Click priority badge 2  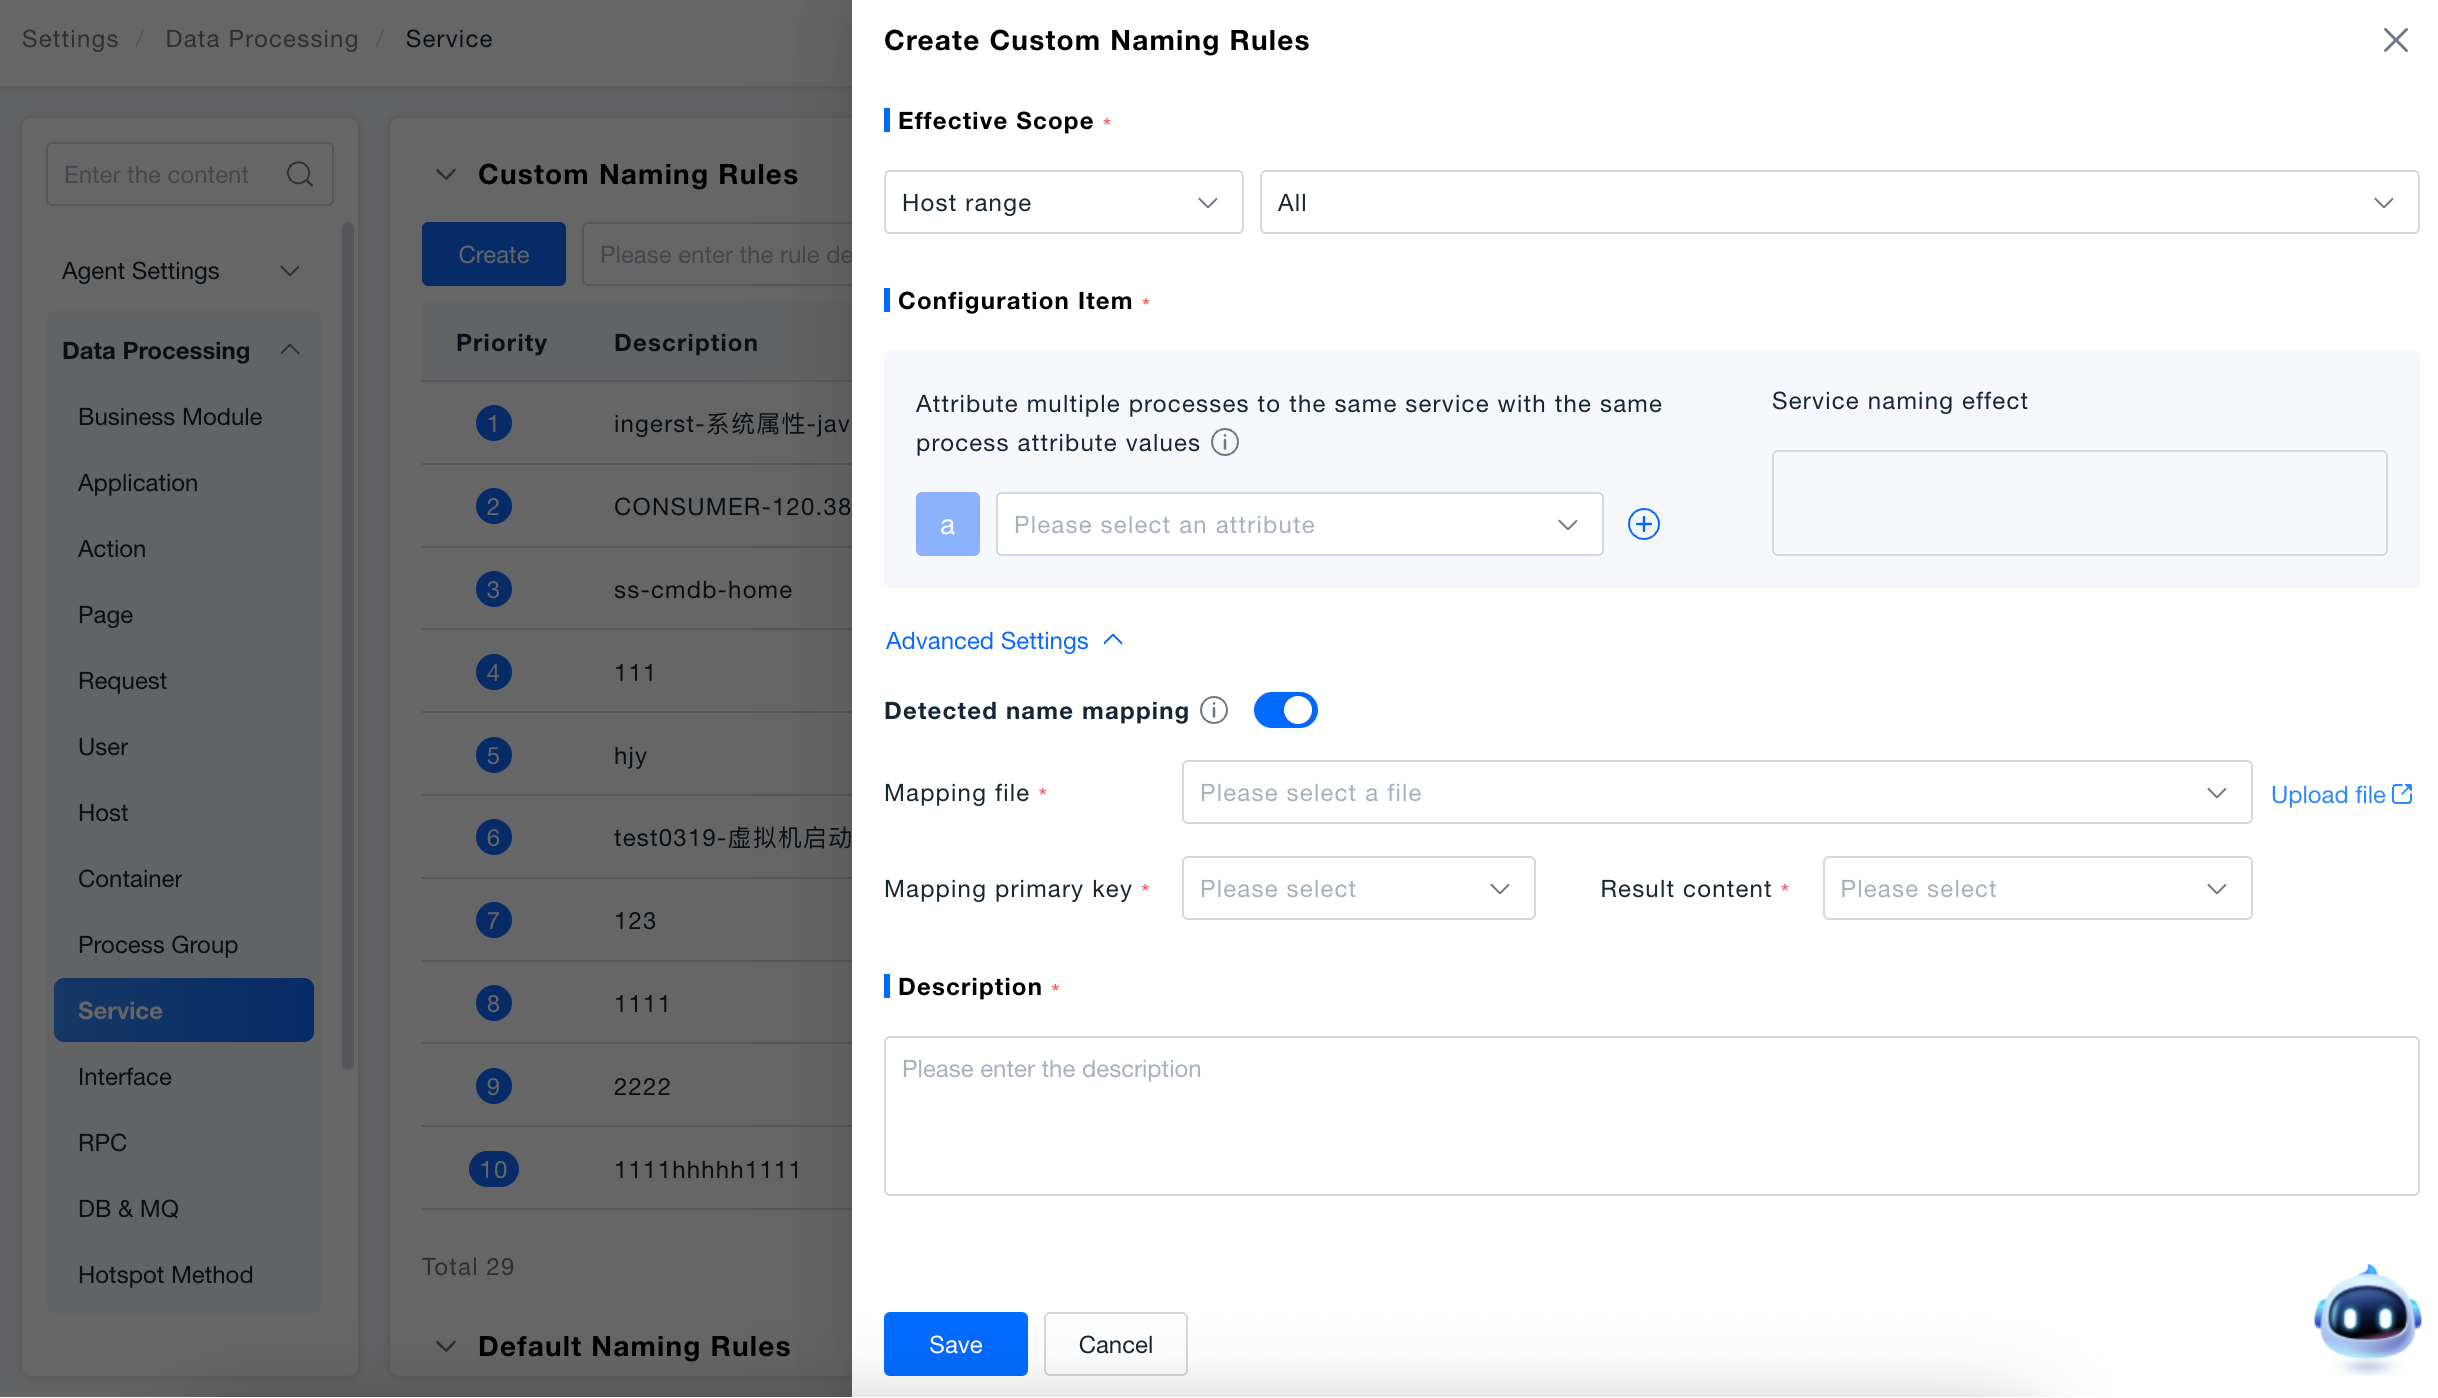pyautogui.click(x=493, y=506)
